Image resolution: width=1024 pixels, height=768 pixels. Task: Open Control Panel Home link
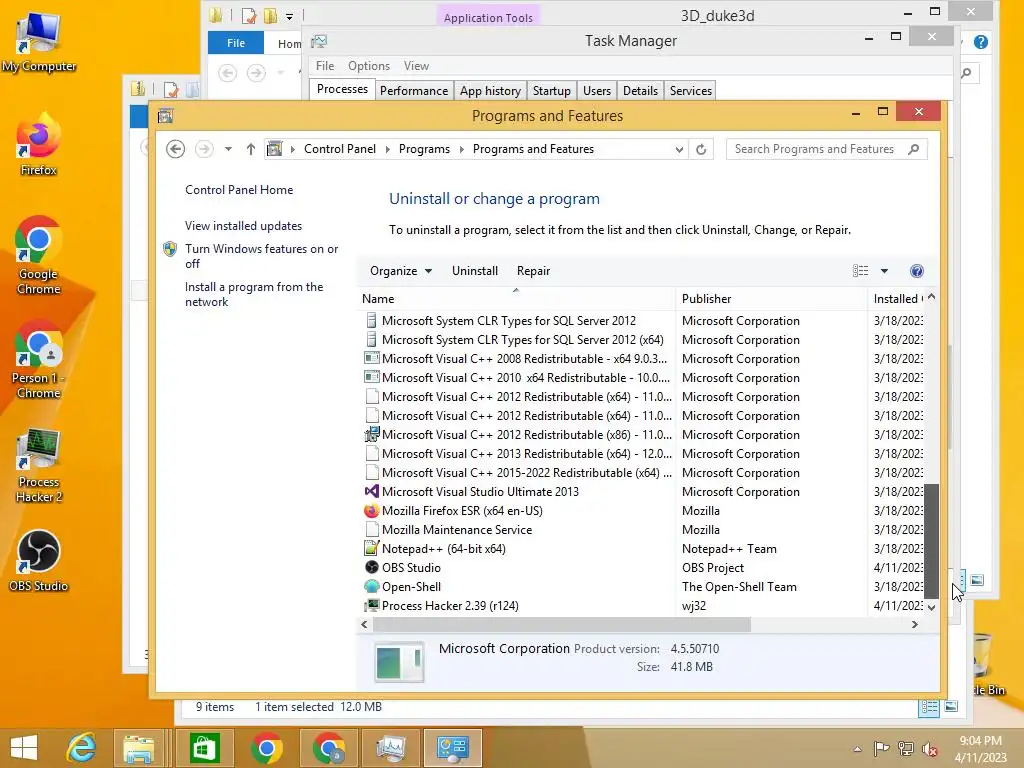click(239, 190)
